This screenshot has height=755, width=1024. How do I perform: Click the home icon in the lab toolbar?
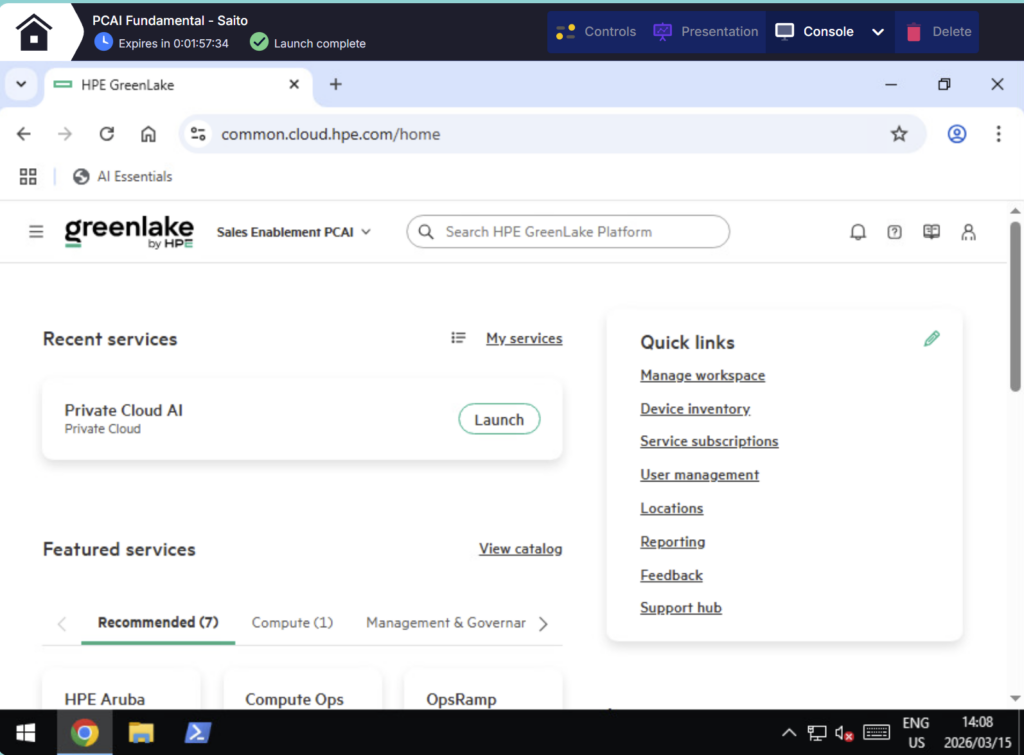click(x=34, y=32)
